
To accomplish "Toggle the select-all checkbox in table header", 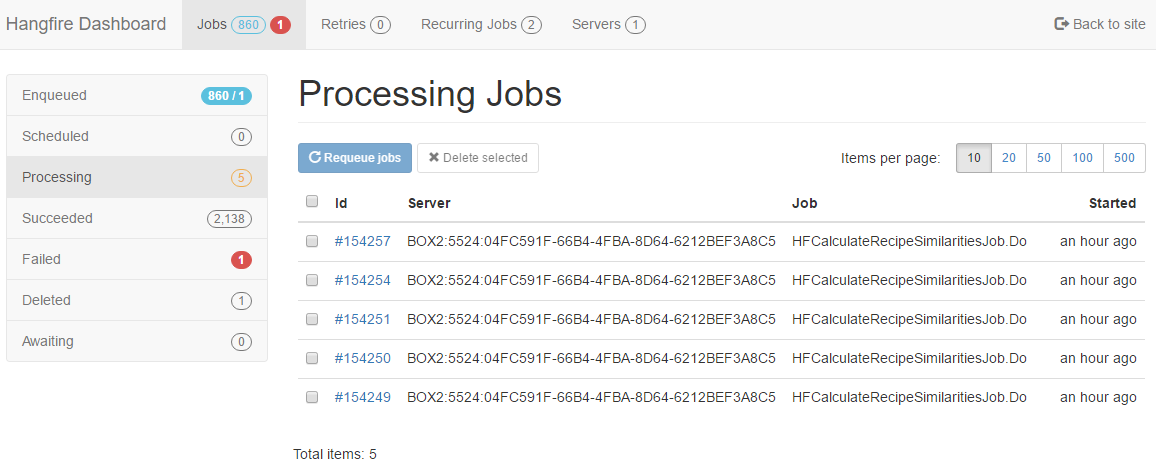I will 312,201.
